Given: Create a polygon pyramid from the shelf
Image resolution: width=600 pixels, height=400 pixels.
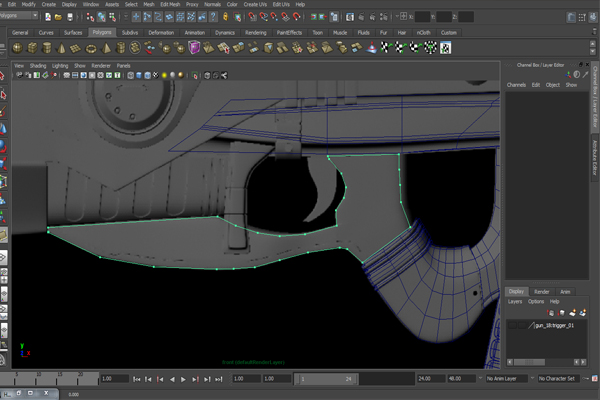Looking at the screenshot, I should pyautogui.click(x=106, y=48).
